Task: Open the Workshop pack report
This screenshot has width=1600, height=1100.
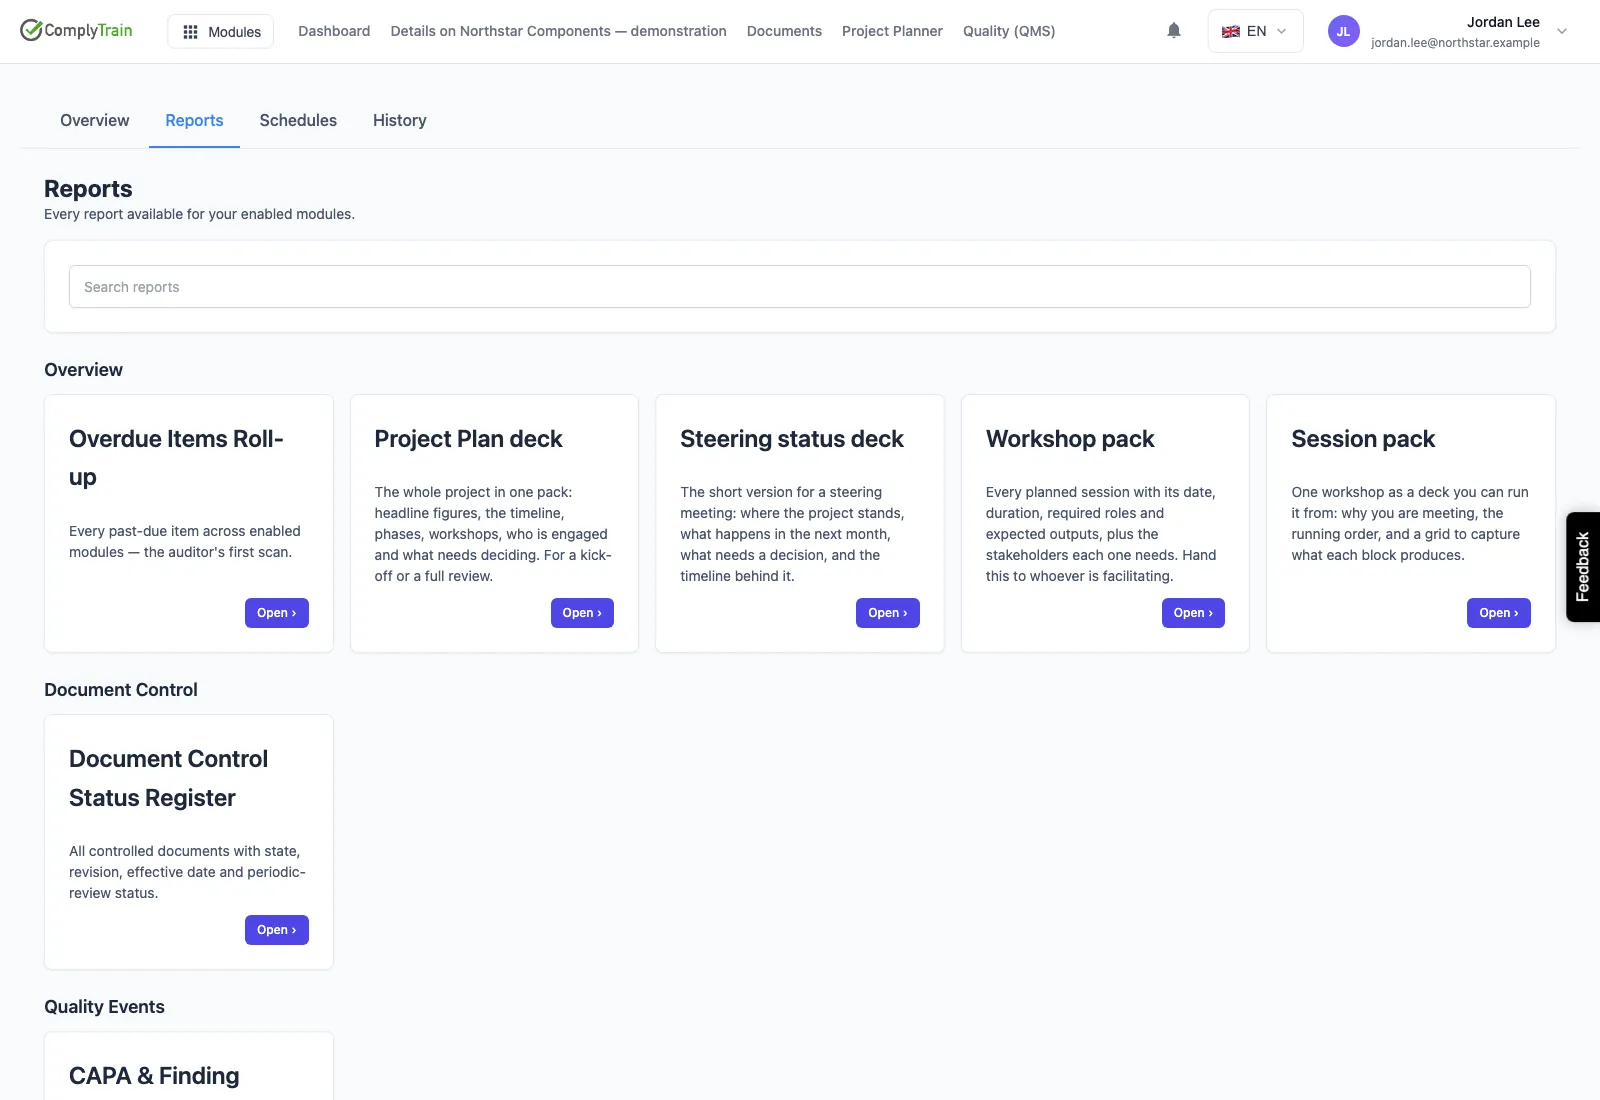Action: coord(1193,613)
